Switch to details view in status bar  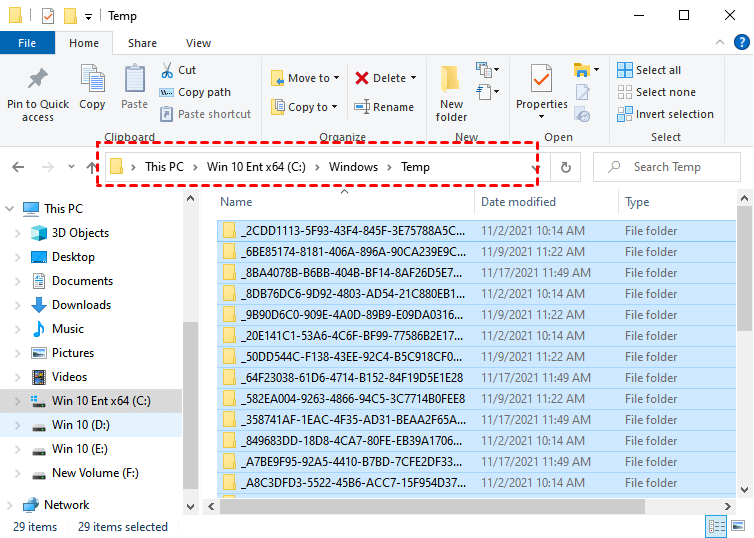tap(718, 526)
